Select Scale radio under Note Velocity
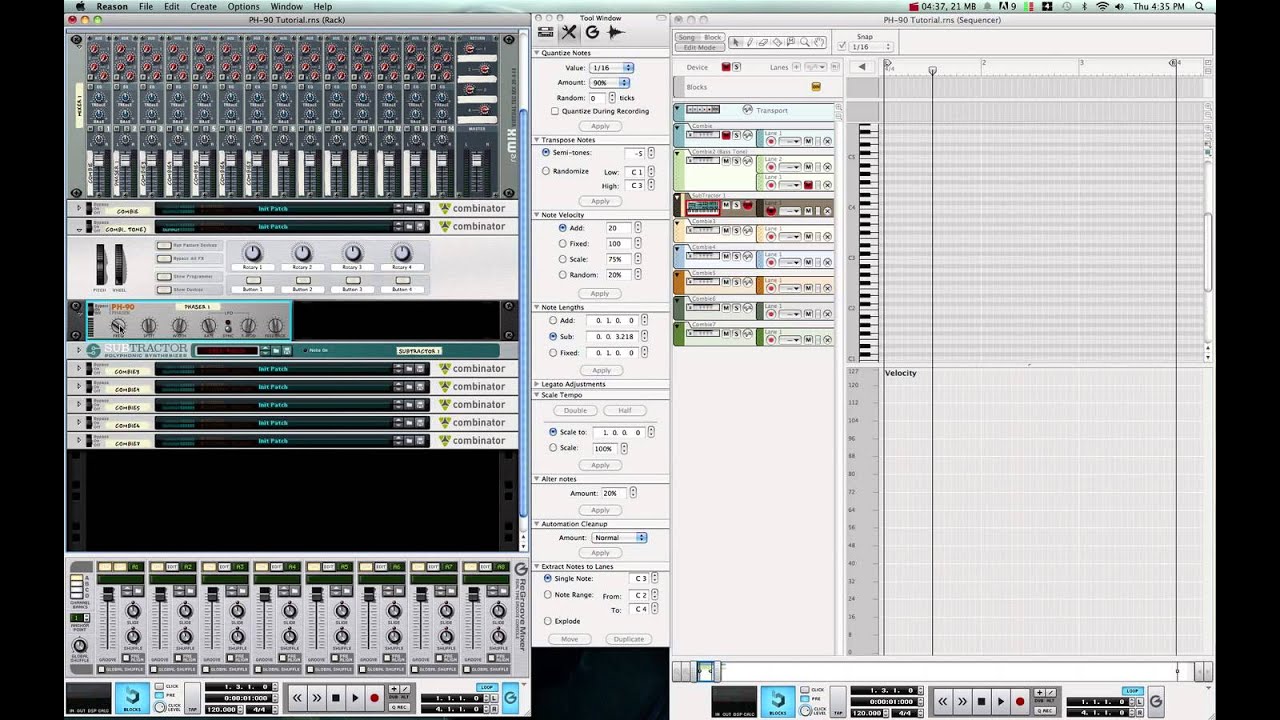The image size is (1280, 720). 563,259
